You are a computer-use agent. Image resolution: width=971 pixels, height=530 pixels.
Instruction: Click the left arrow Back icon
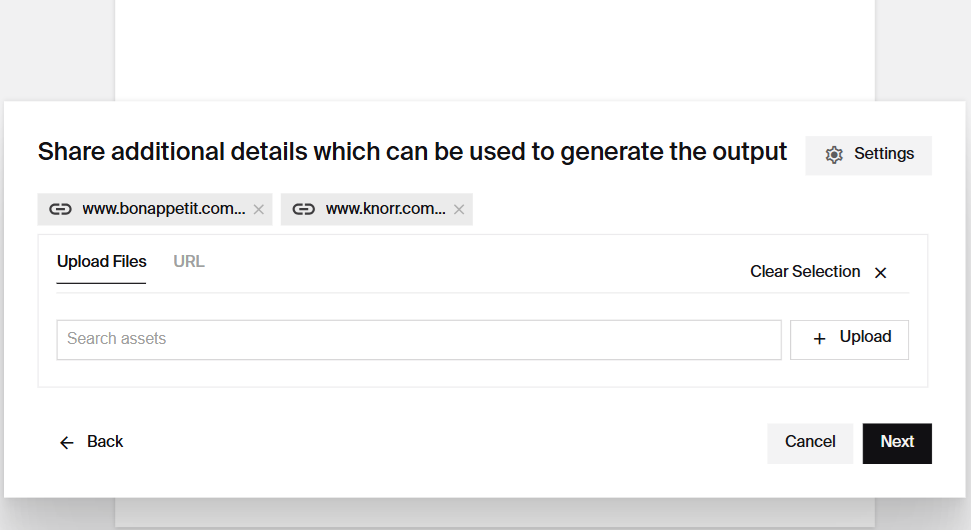click(x=67, y=443)
